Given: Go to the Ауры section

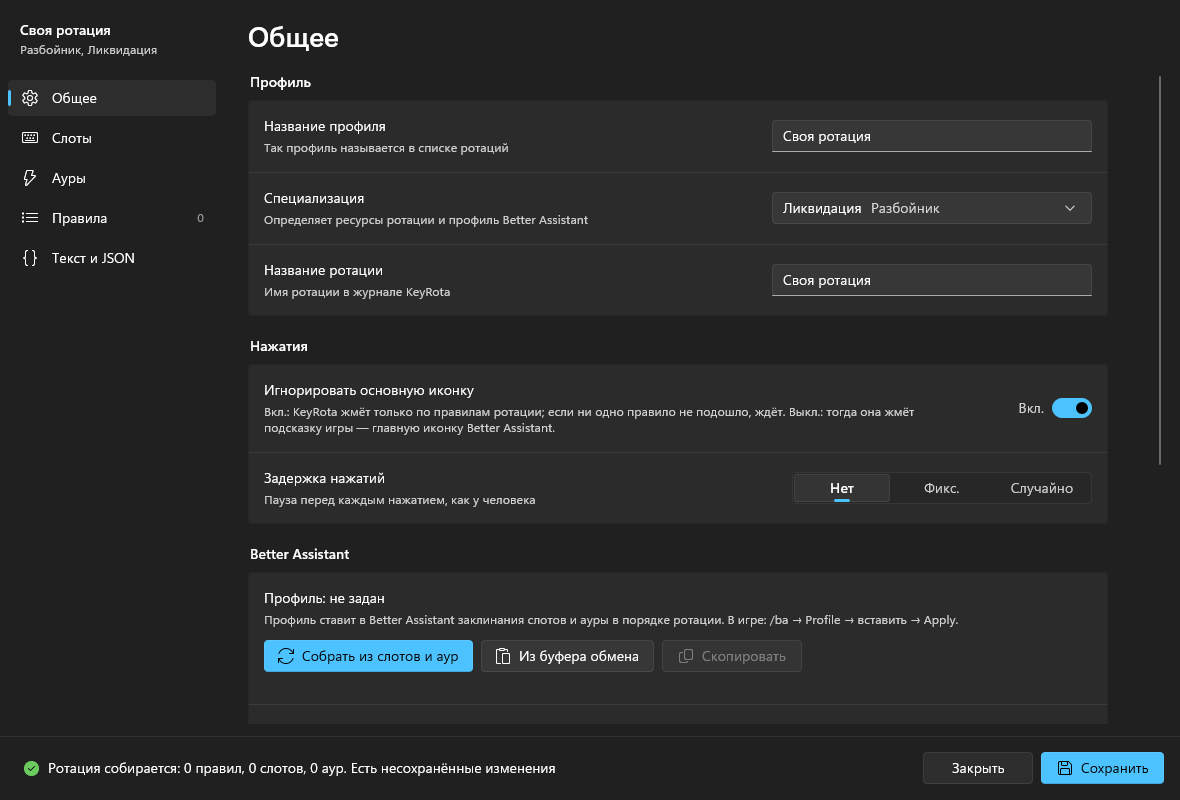Looking at the screenshot, I should [111, 178].
